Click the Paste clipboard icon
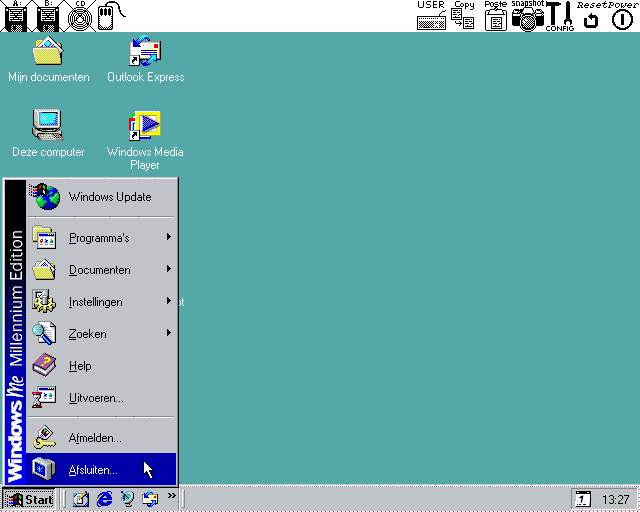Image resolution: width=640 pixels, height=512 pixels. pyautogui.click(x=496, y=16)
